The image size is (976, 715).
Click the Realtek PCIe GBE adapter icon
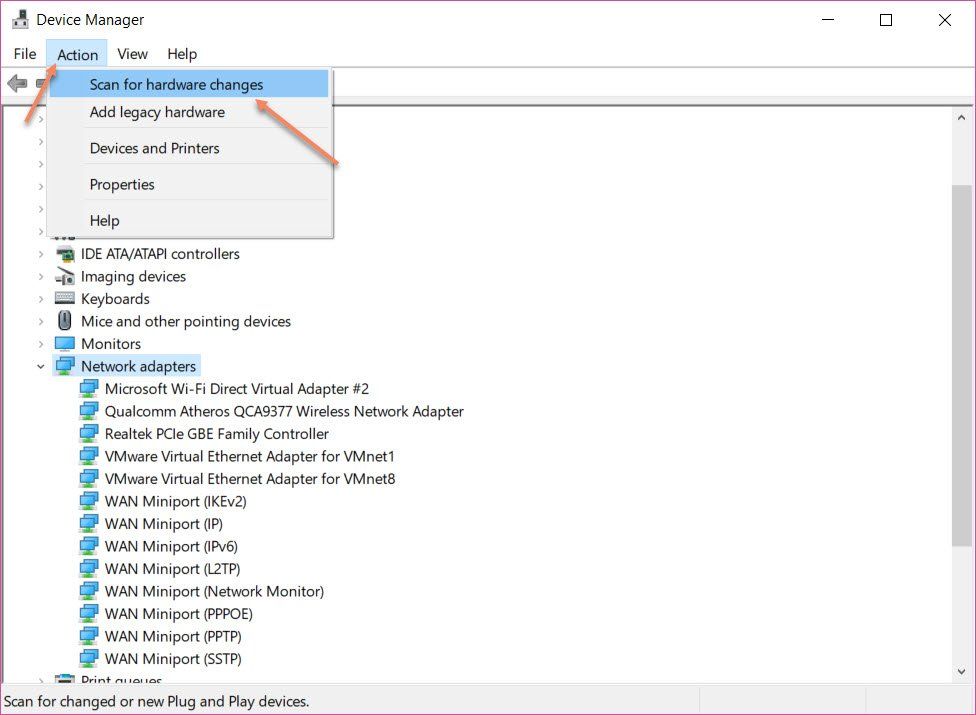[x=89, y=434]
